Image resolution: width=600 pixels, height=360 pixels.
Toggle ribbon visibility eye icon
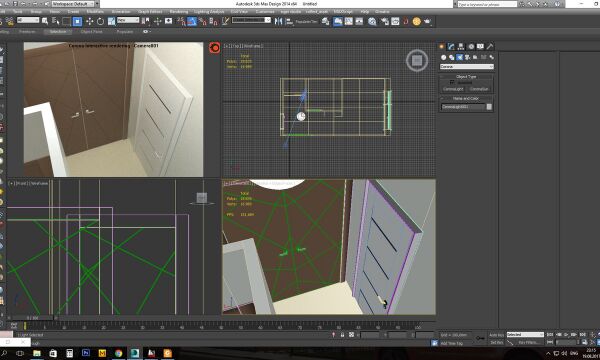pyautogui.click(x=145, y=31)
